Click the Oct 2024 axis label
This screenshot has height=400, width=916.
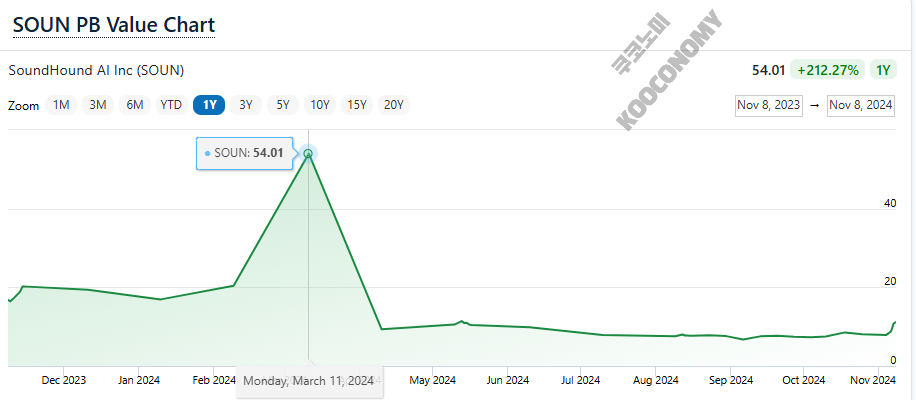coord(803,381)
